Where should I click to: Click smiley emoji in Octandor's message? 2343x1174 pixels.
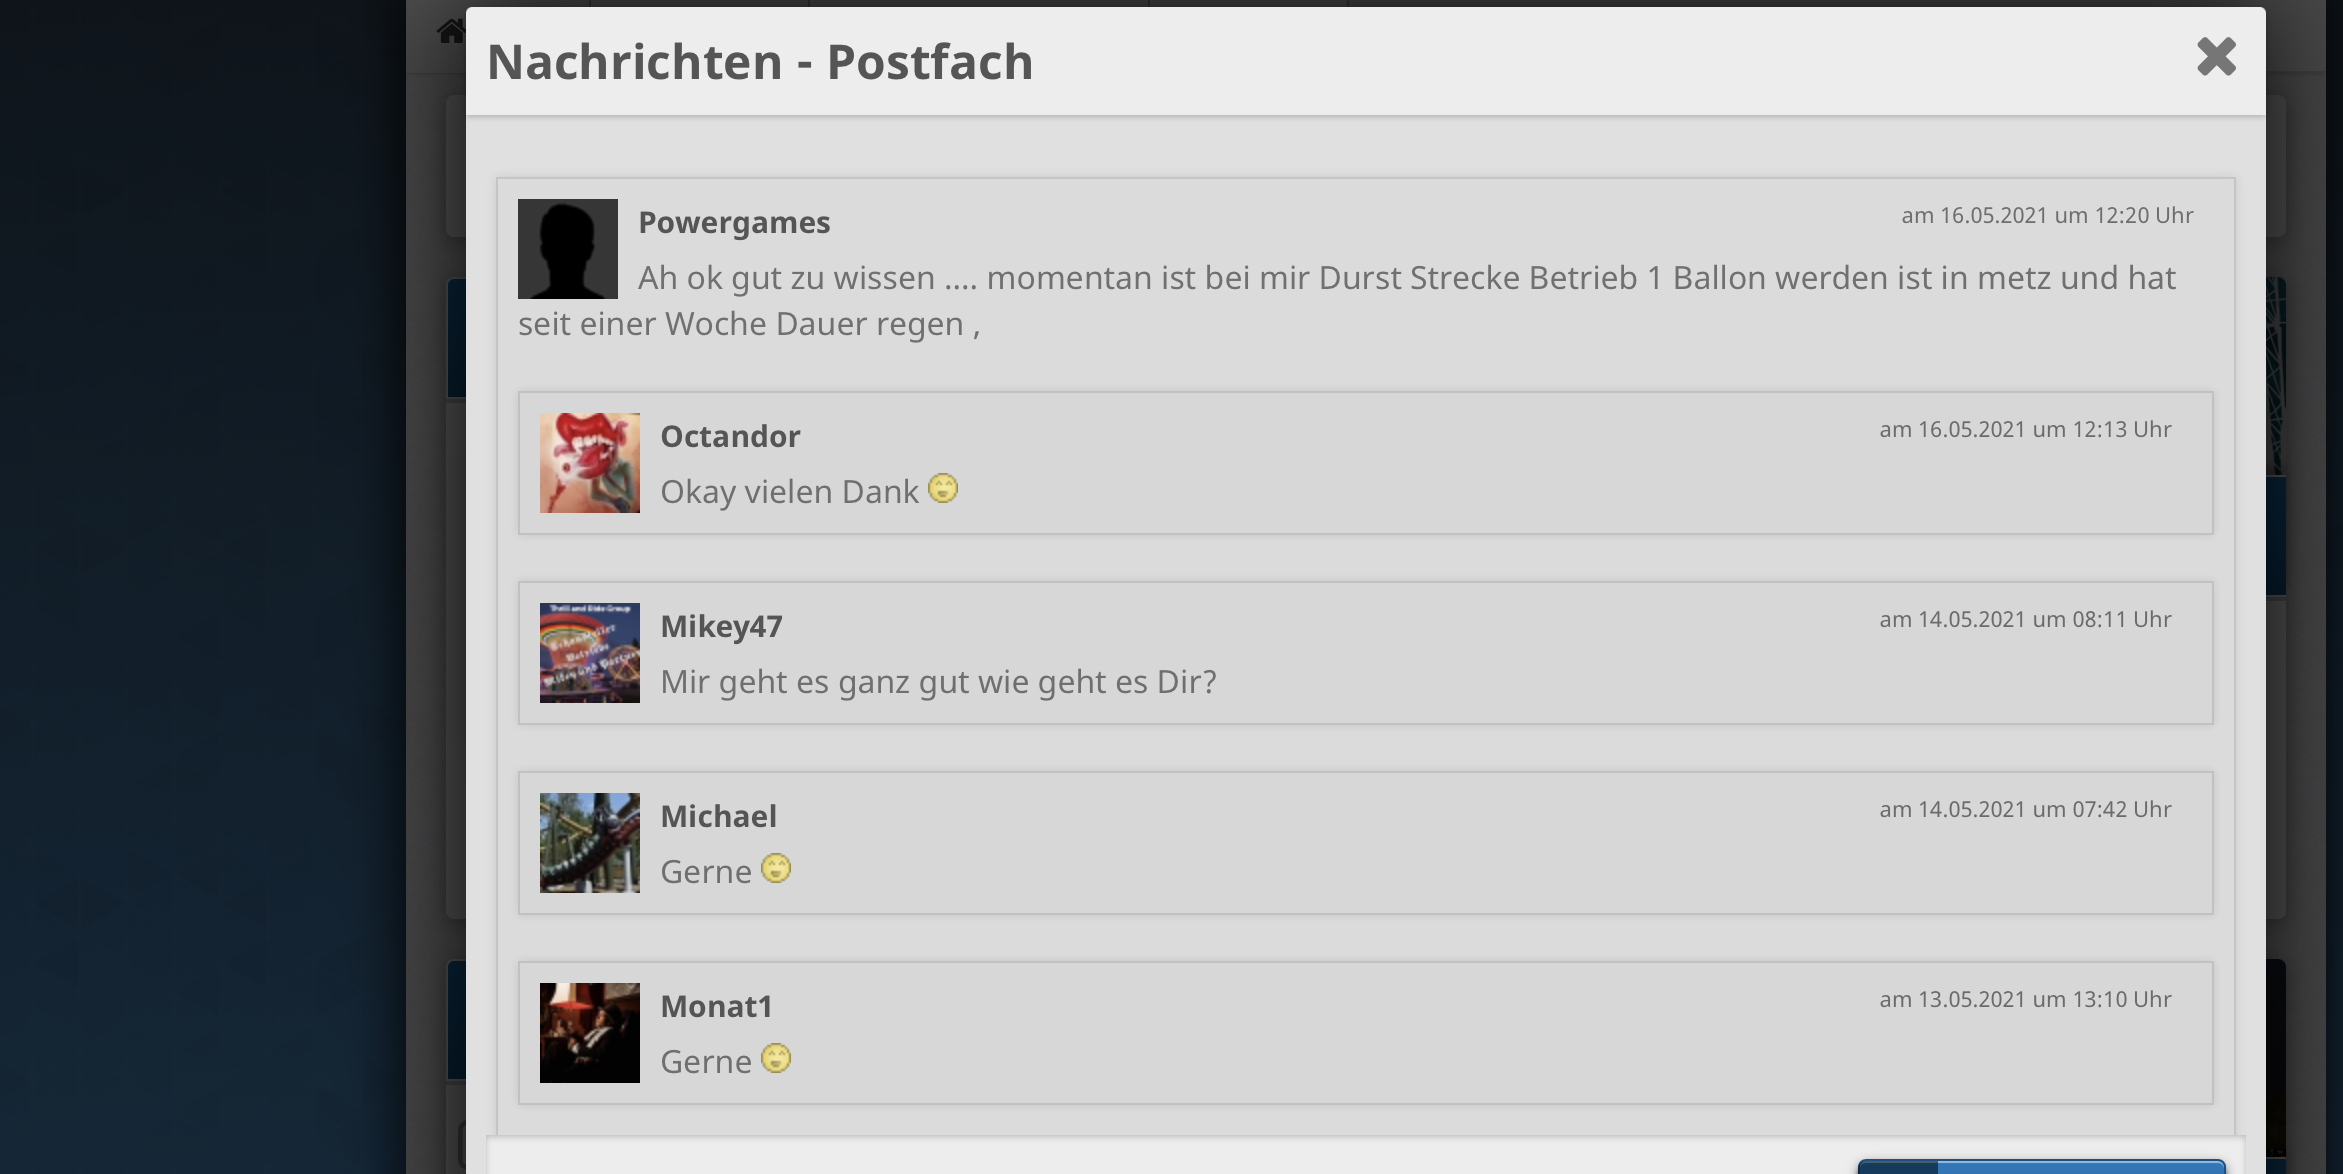[943, 488]
